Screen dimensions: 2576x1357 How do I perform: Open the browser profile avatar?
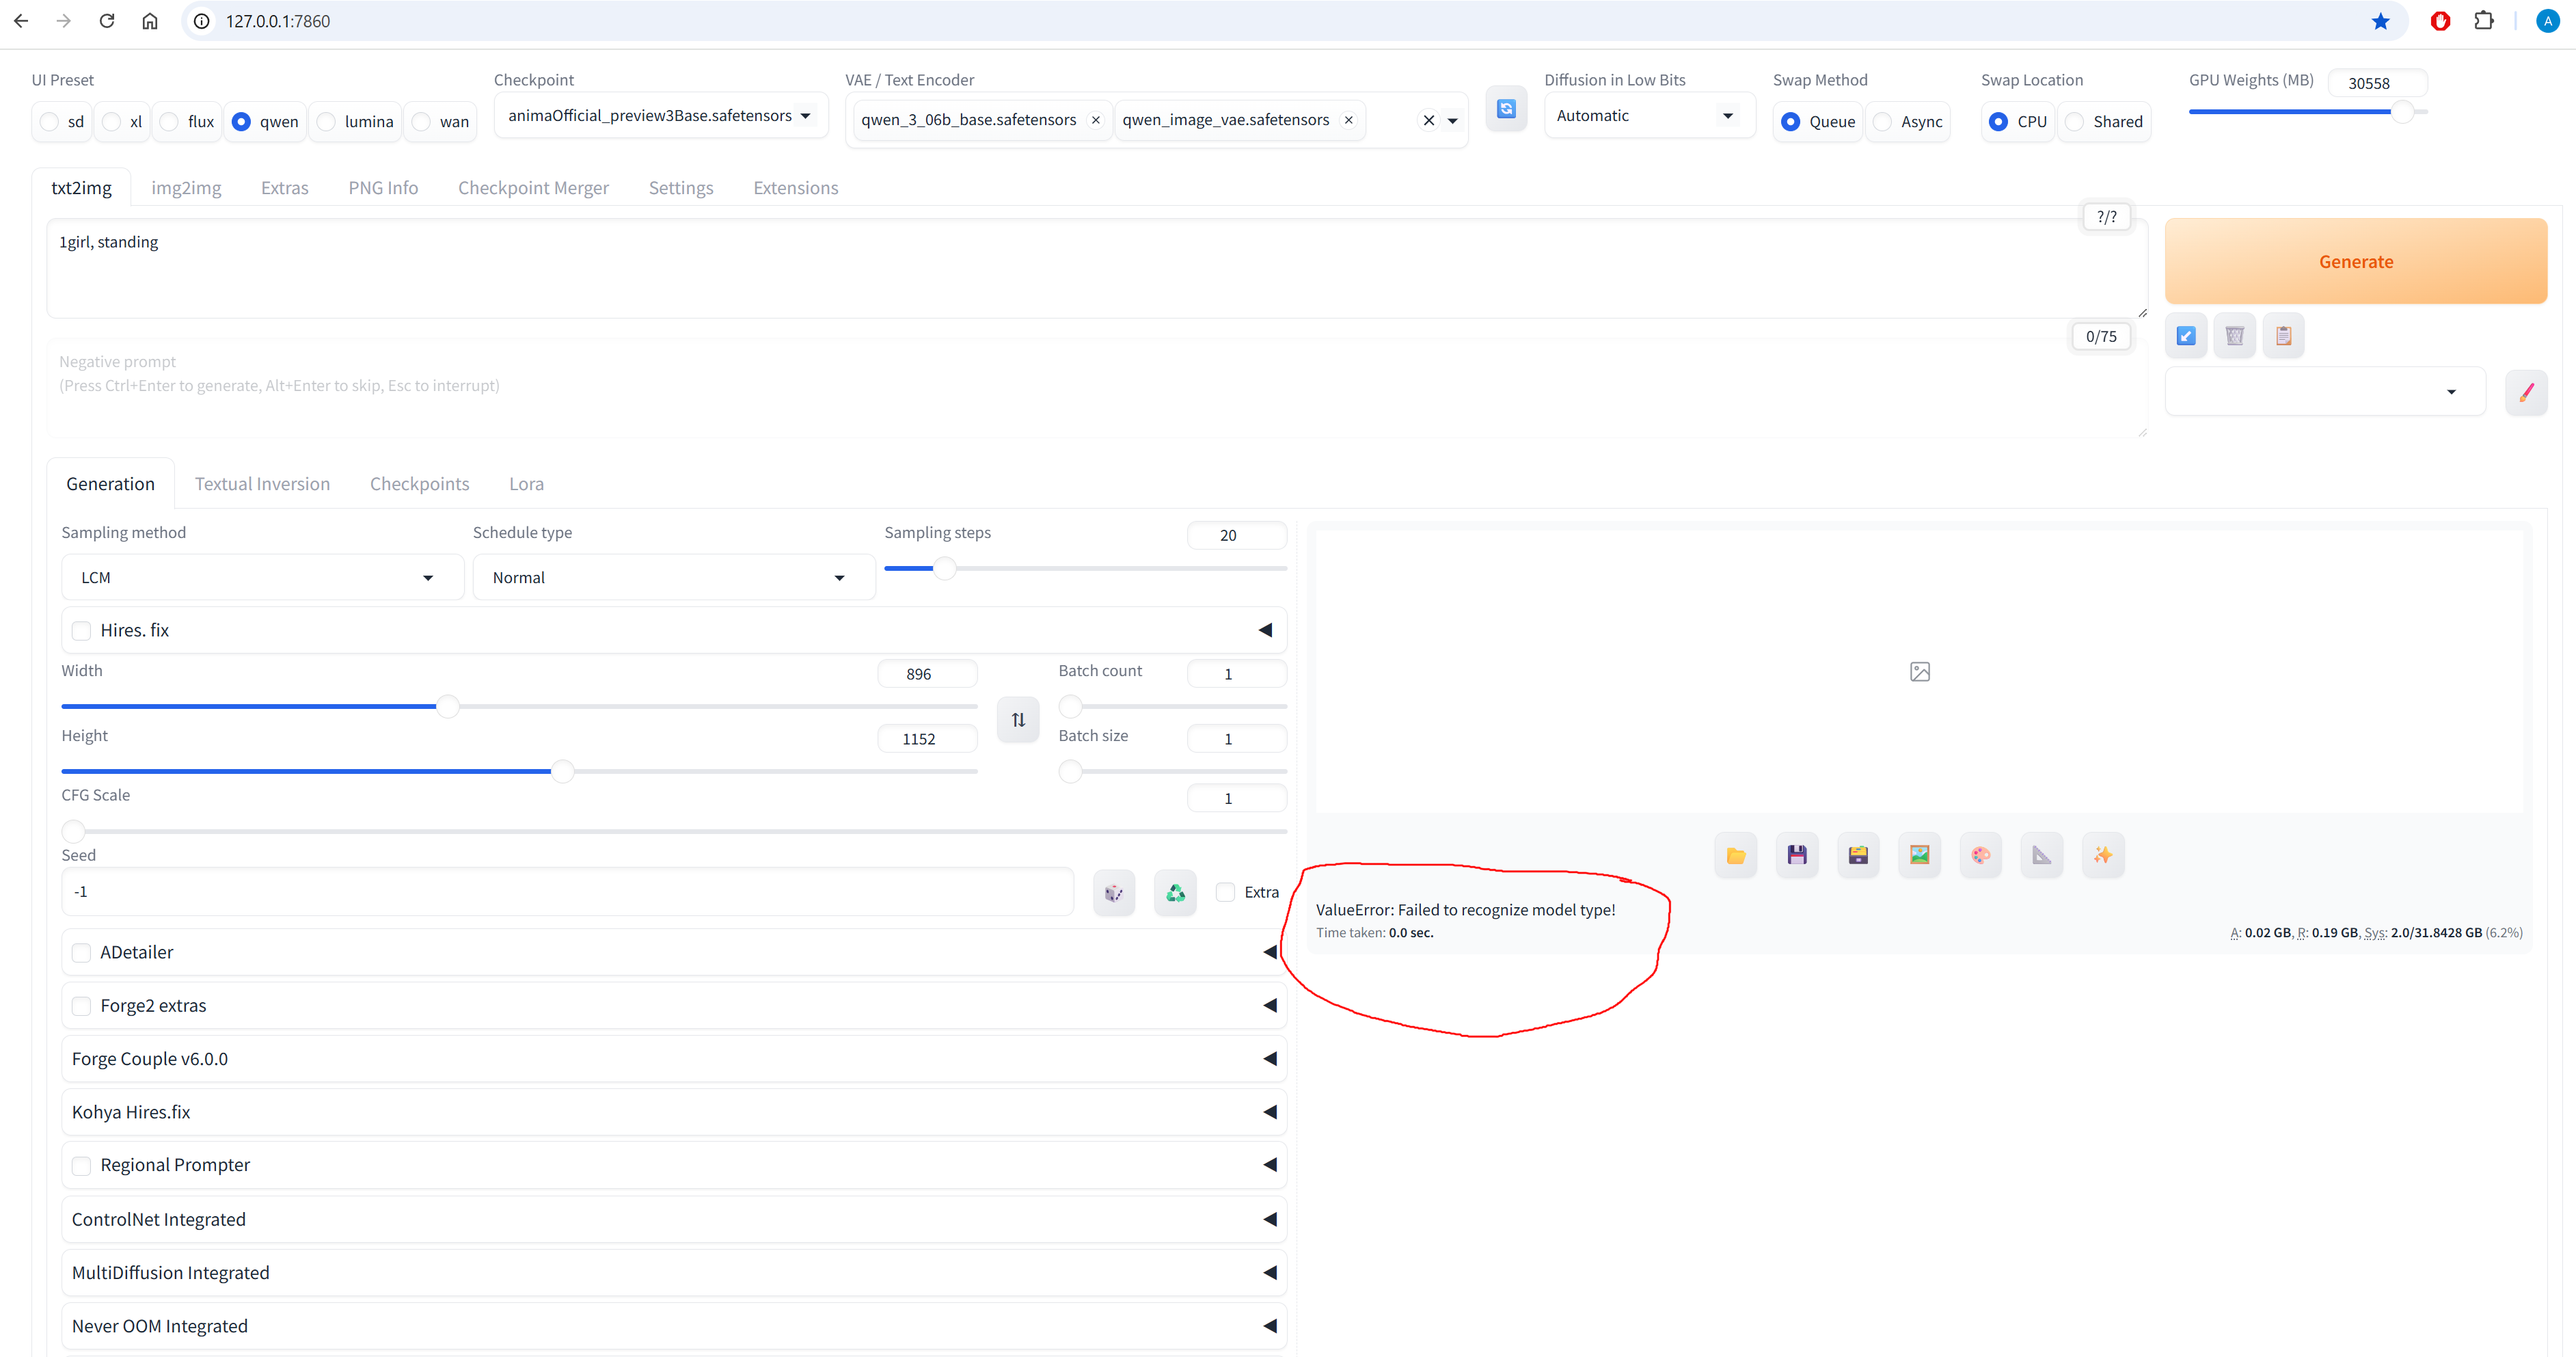[2548, 21]
